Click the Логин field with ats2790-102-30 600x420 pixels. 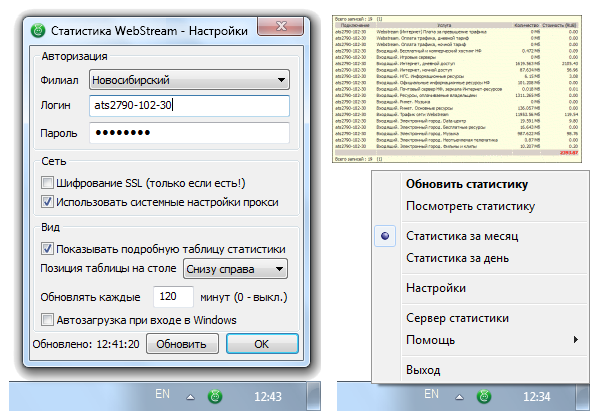click(x=189, y=105)
